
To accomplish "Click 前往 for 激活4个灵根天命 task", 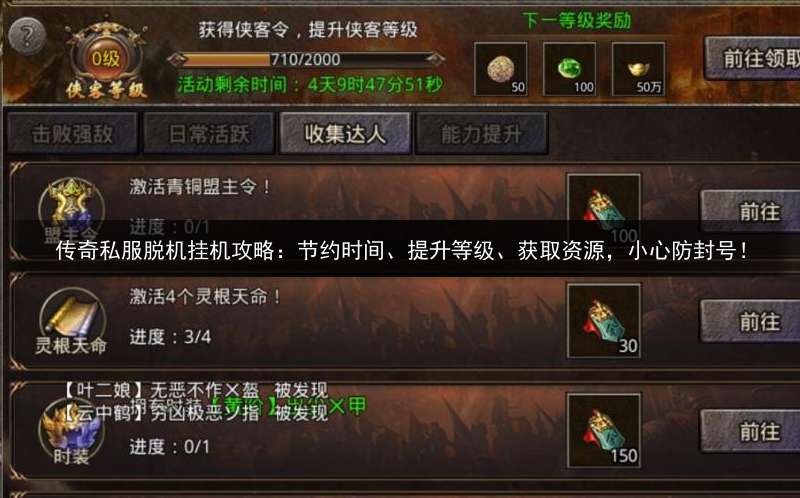I will tap(751, 321).
